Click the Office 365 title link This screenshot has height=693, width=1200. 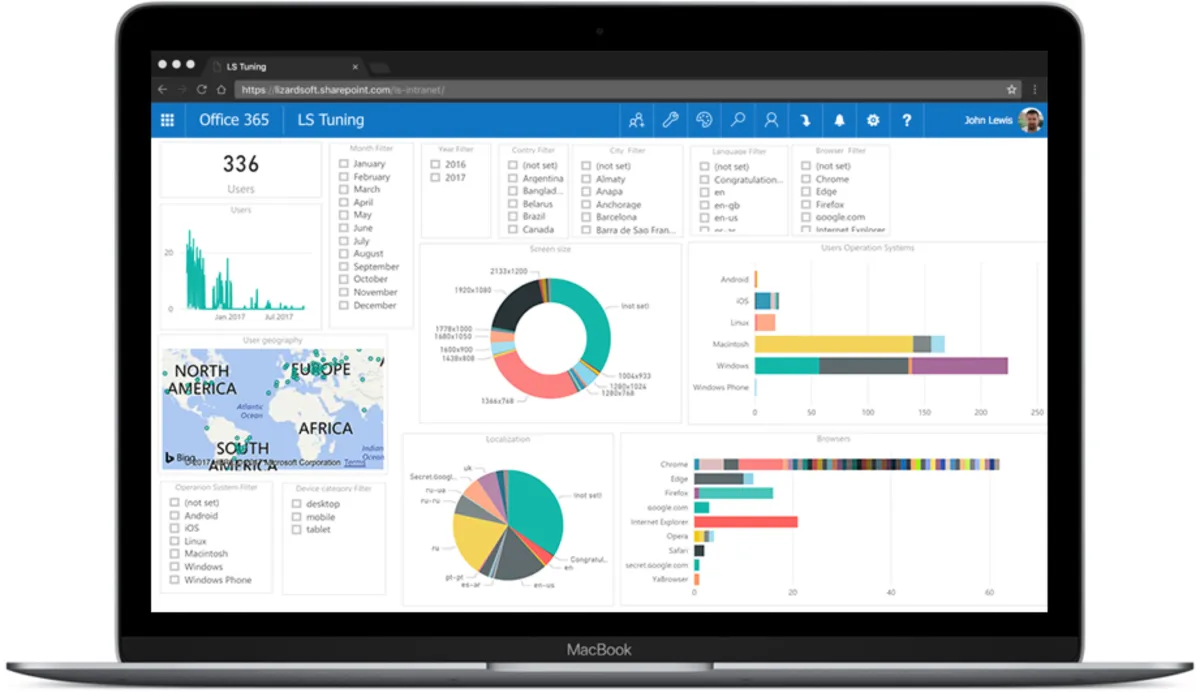pos(234,120)
